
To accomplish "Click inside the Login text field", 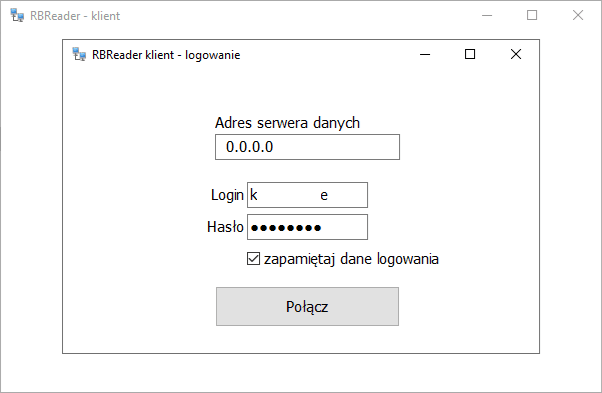I will [x=307, y=195].
